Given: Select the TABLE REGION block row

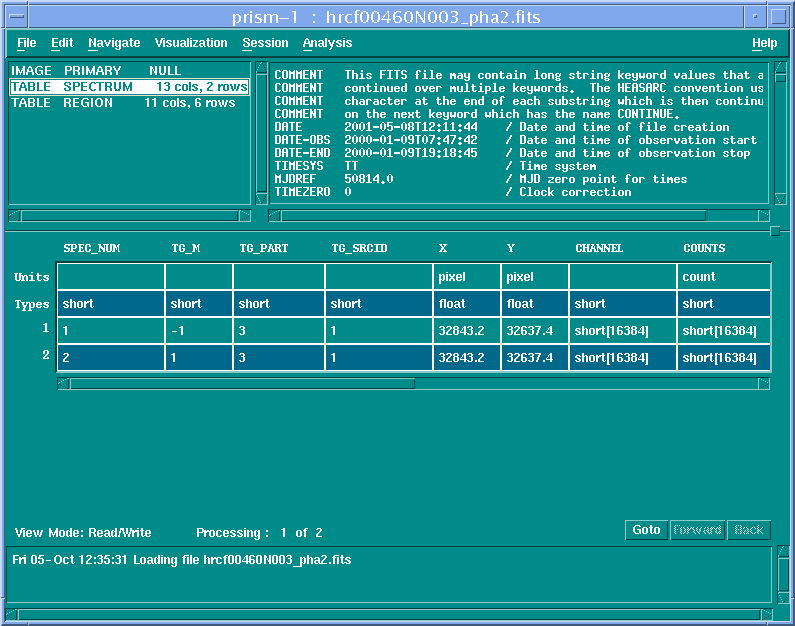Looking at the screenshot, I should click(x=129, y=103).
